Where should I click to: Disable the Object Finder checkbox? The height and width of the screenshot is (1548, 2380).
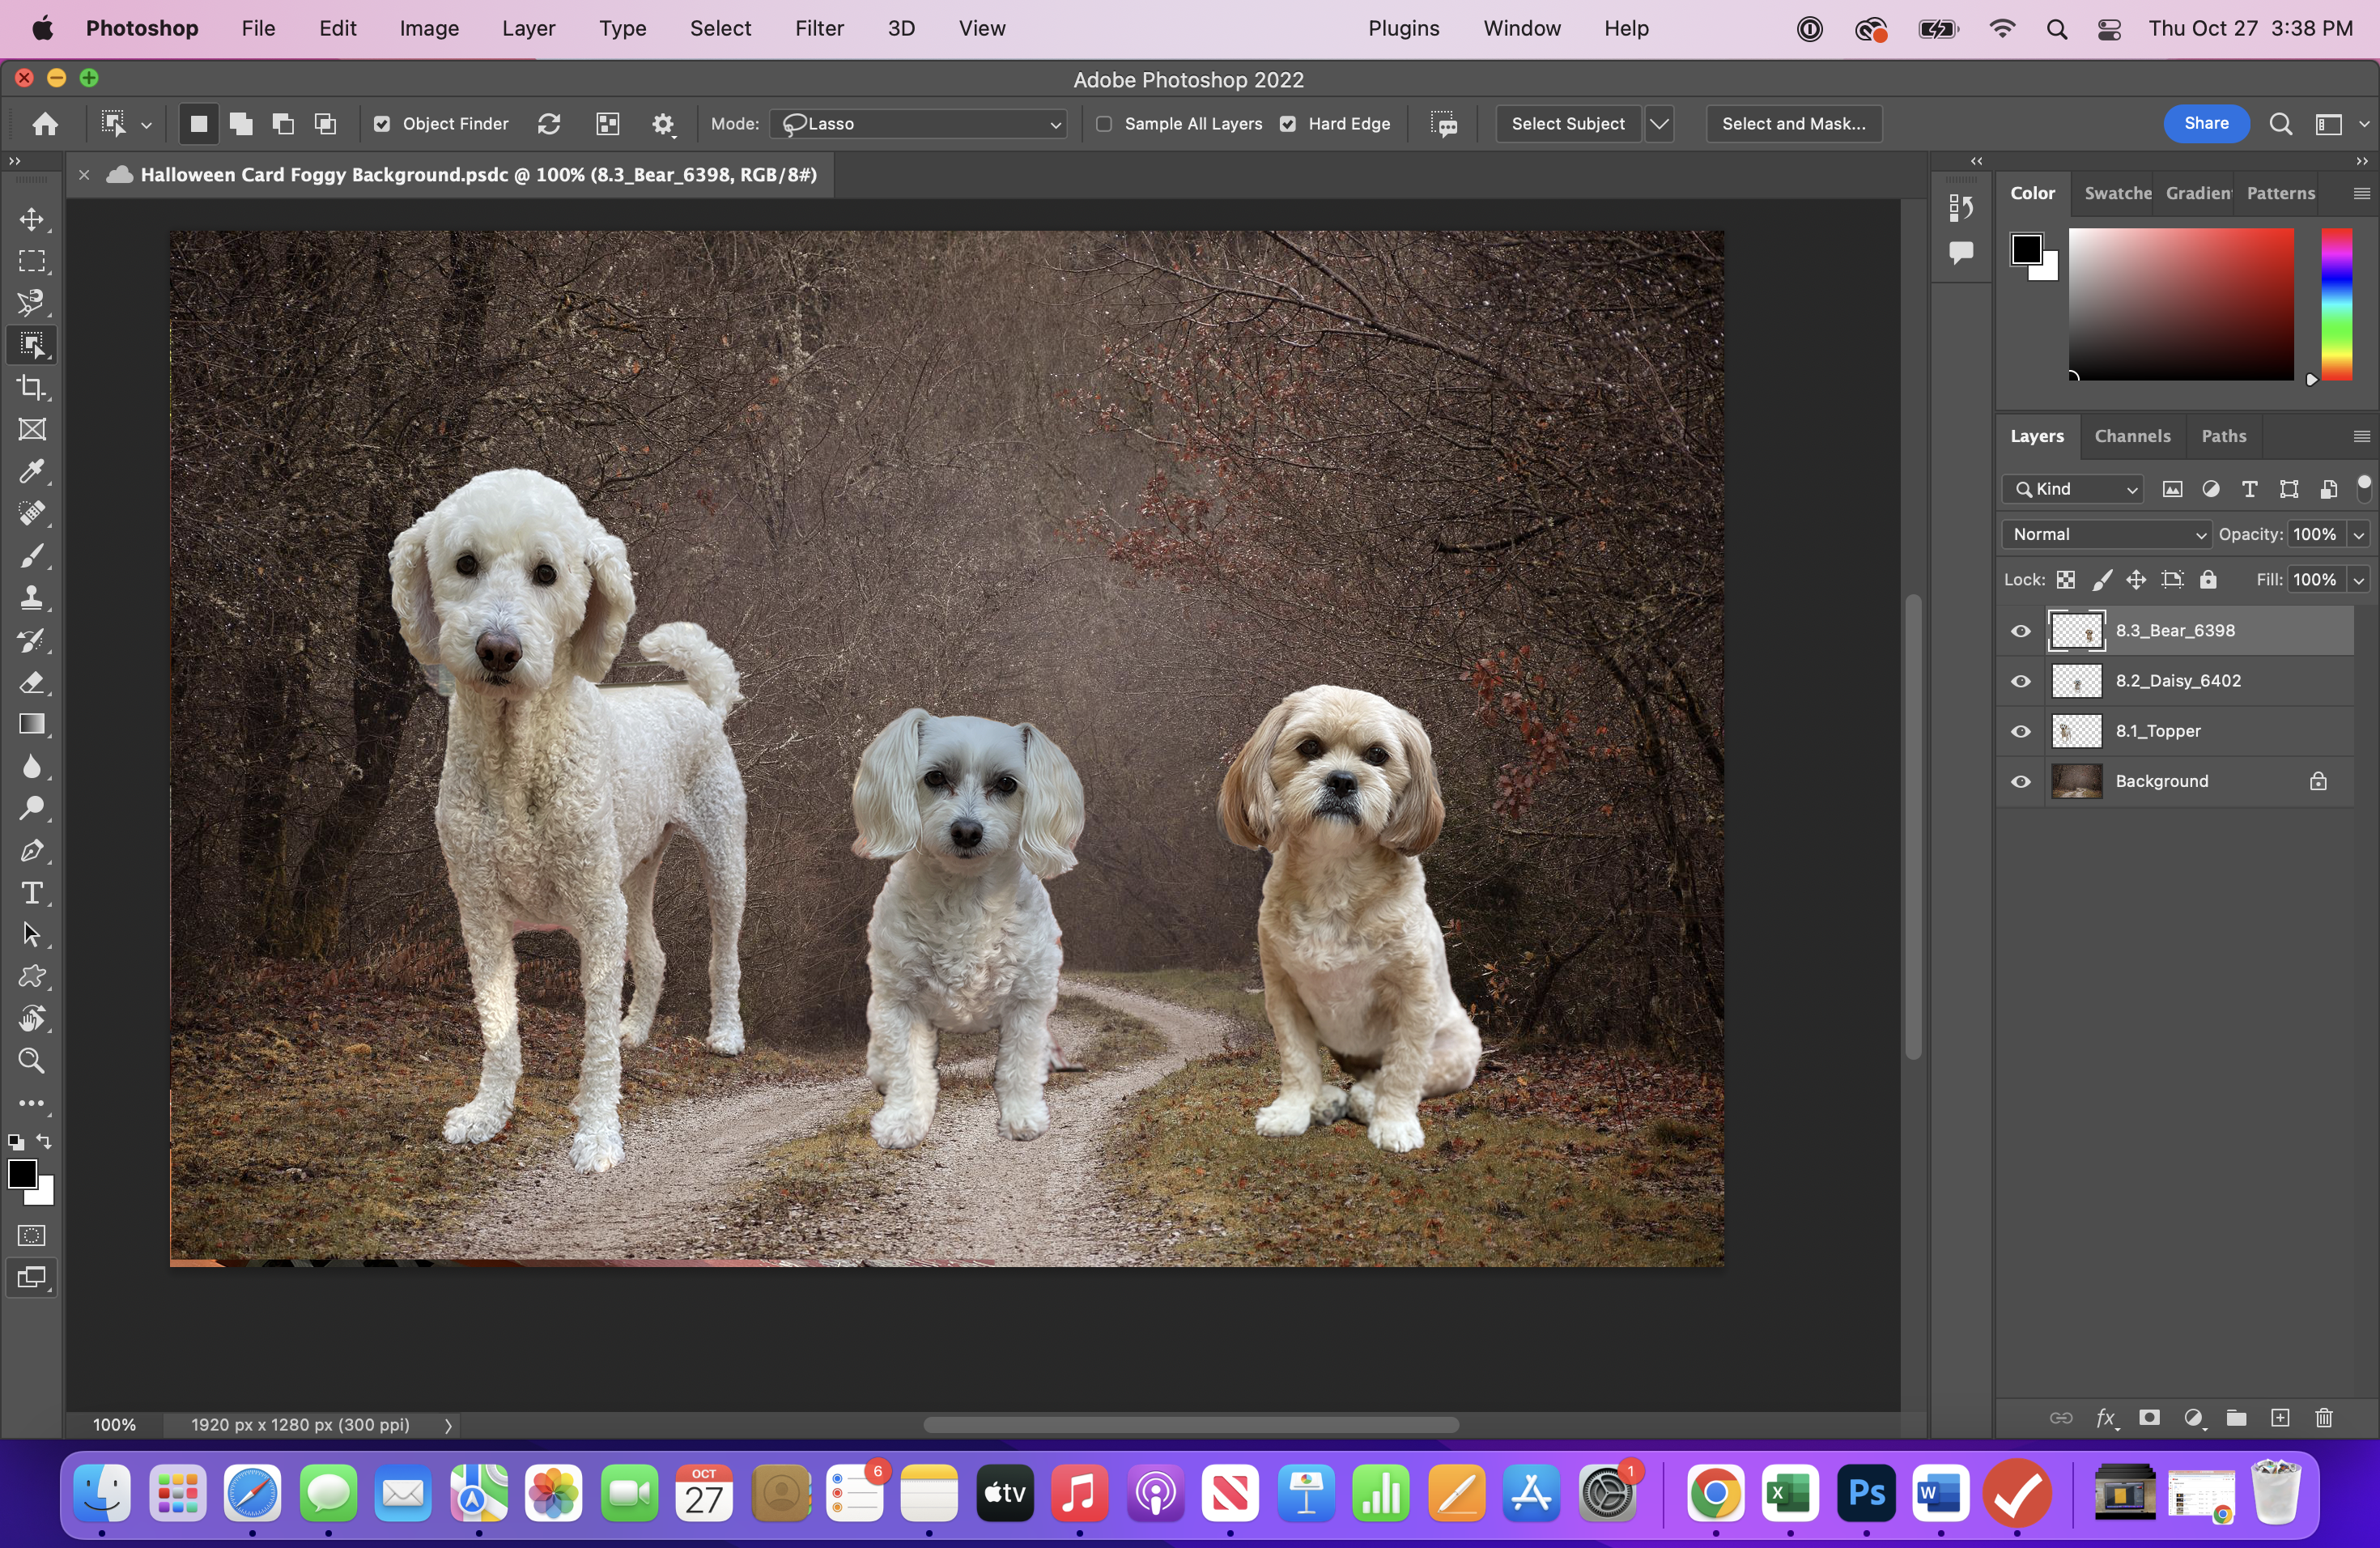pyautogui.click(x=382, y=124)
